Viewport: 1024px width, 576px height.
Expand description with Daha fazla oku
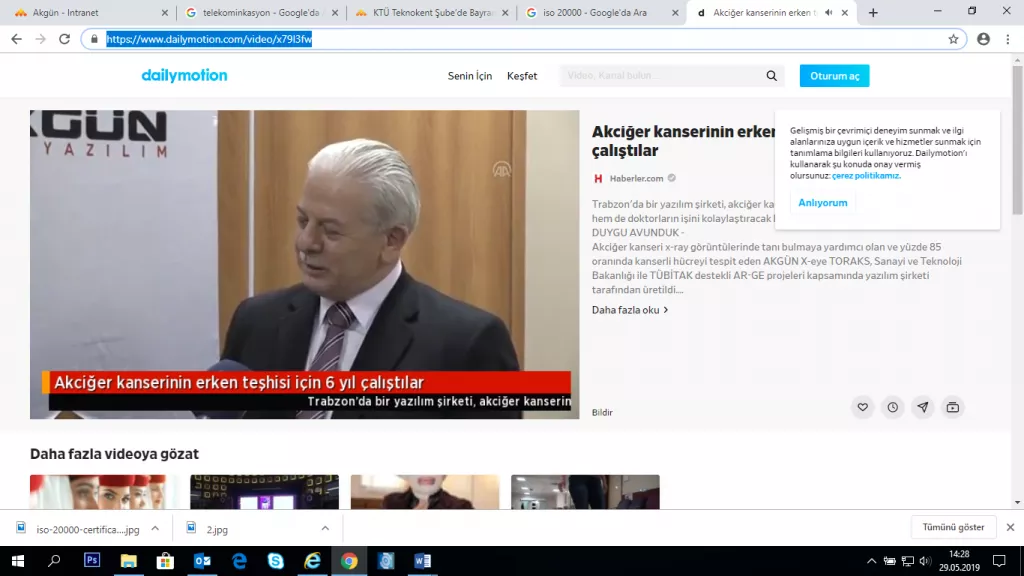point(630,310)
